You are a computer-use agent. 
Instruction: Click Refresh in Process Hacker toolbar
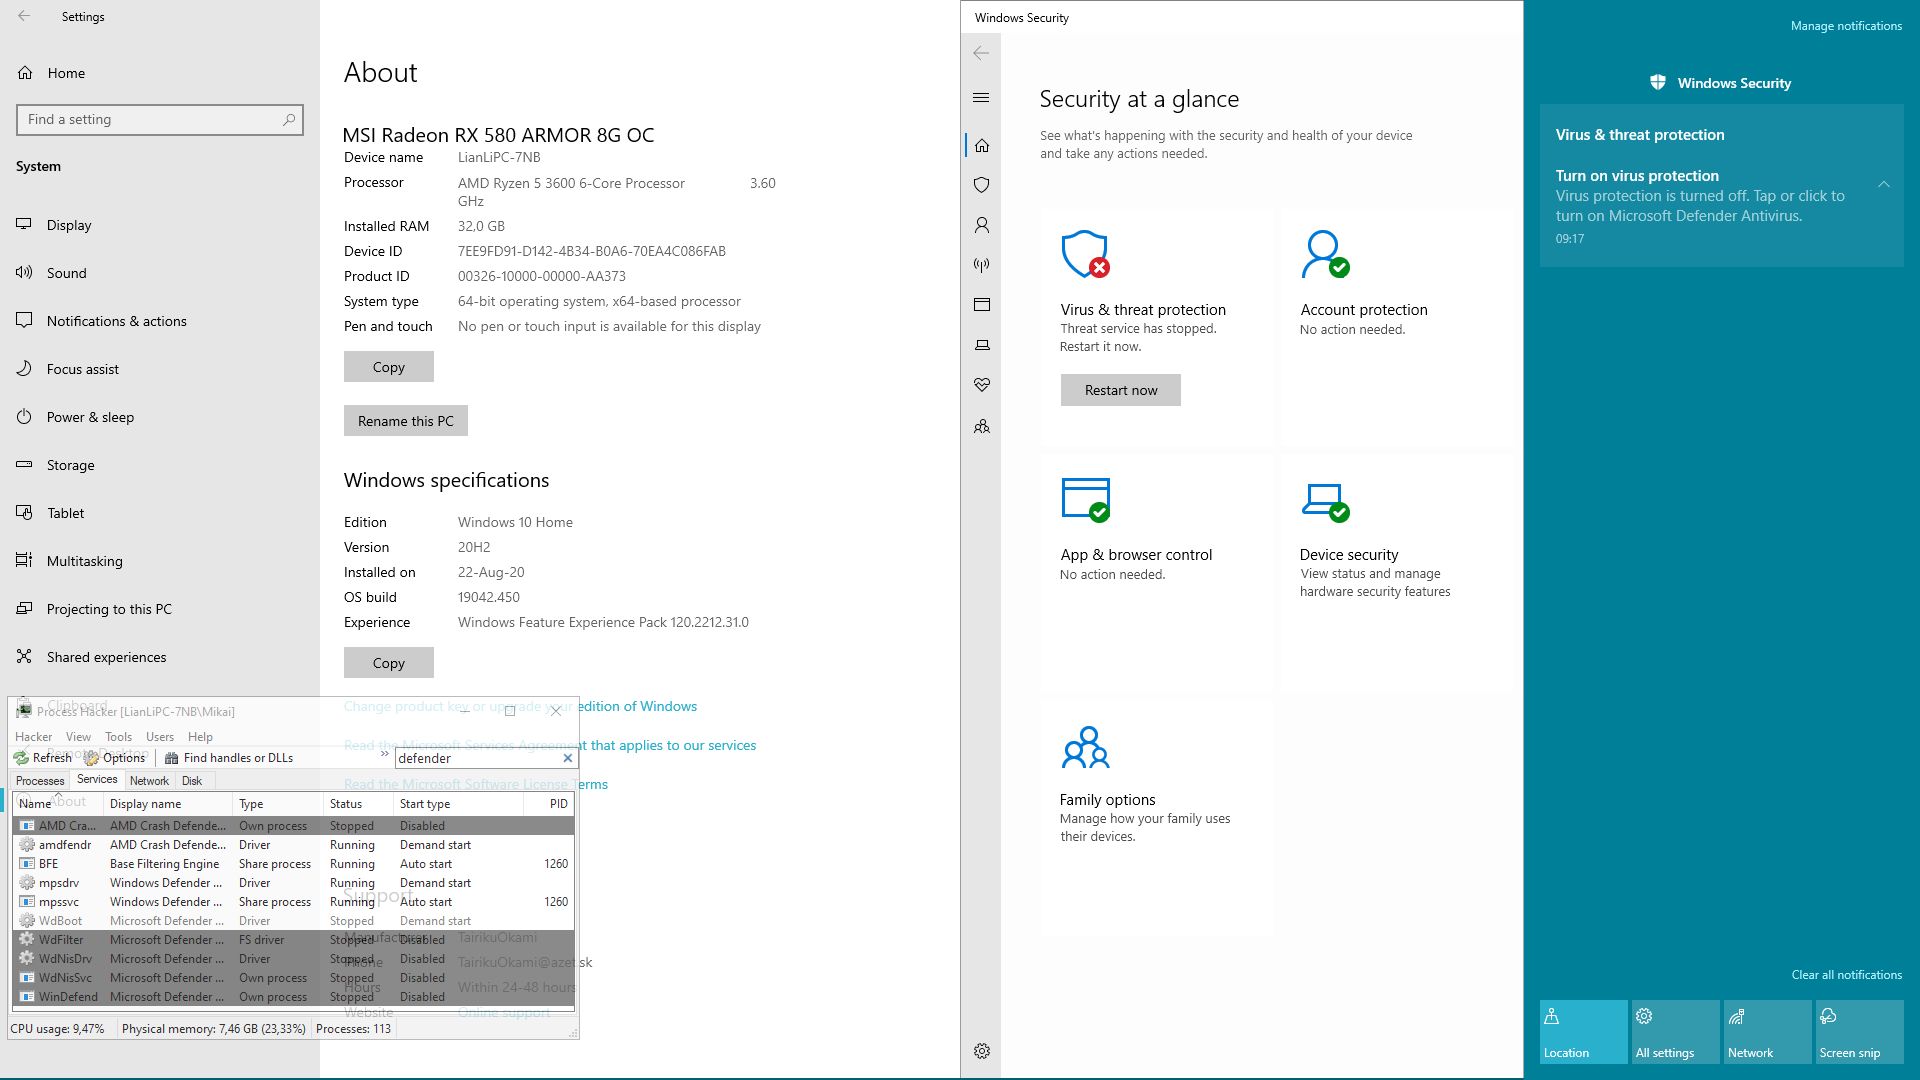[x=42, y=758]
